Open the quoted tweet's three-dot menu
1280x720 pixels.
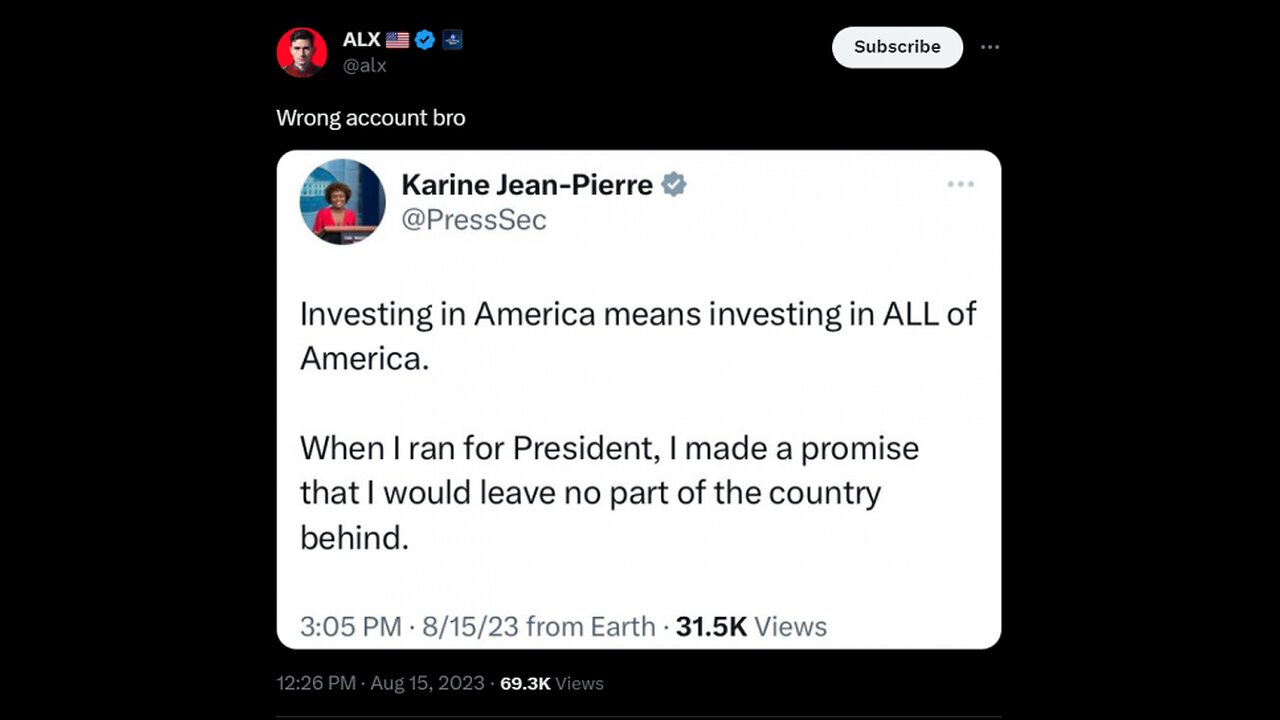pos(960,184)
